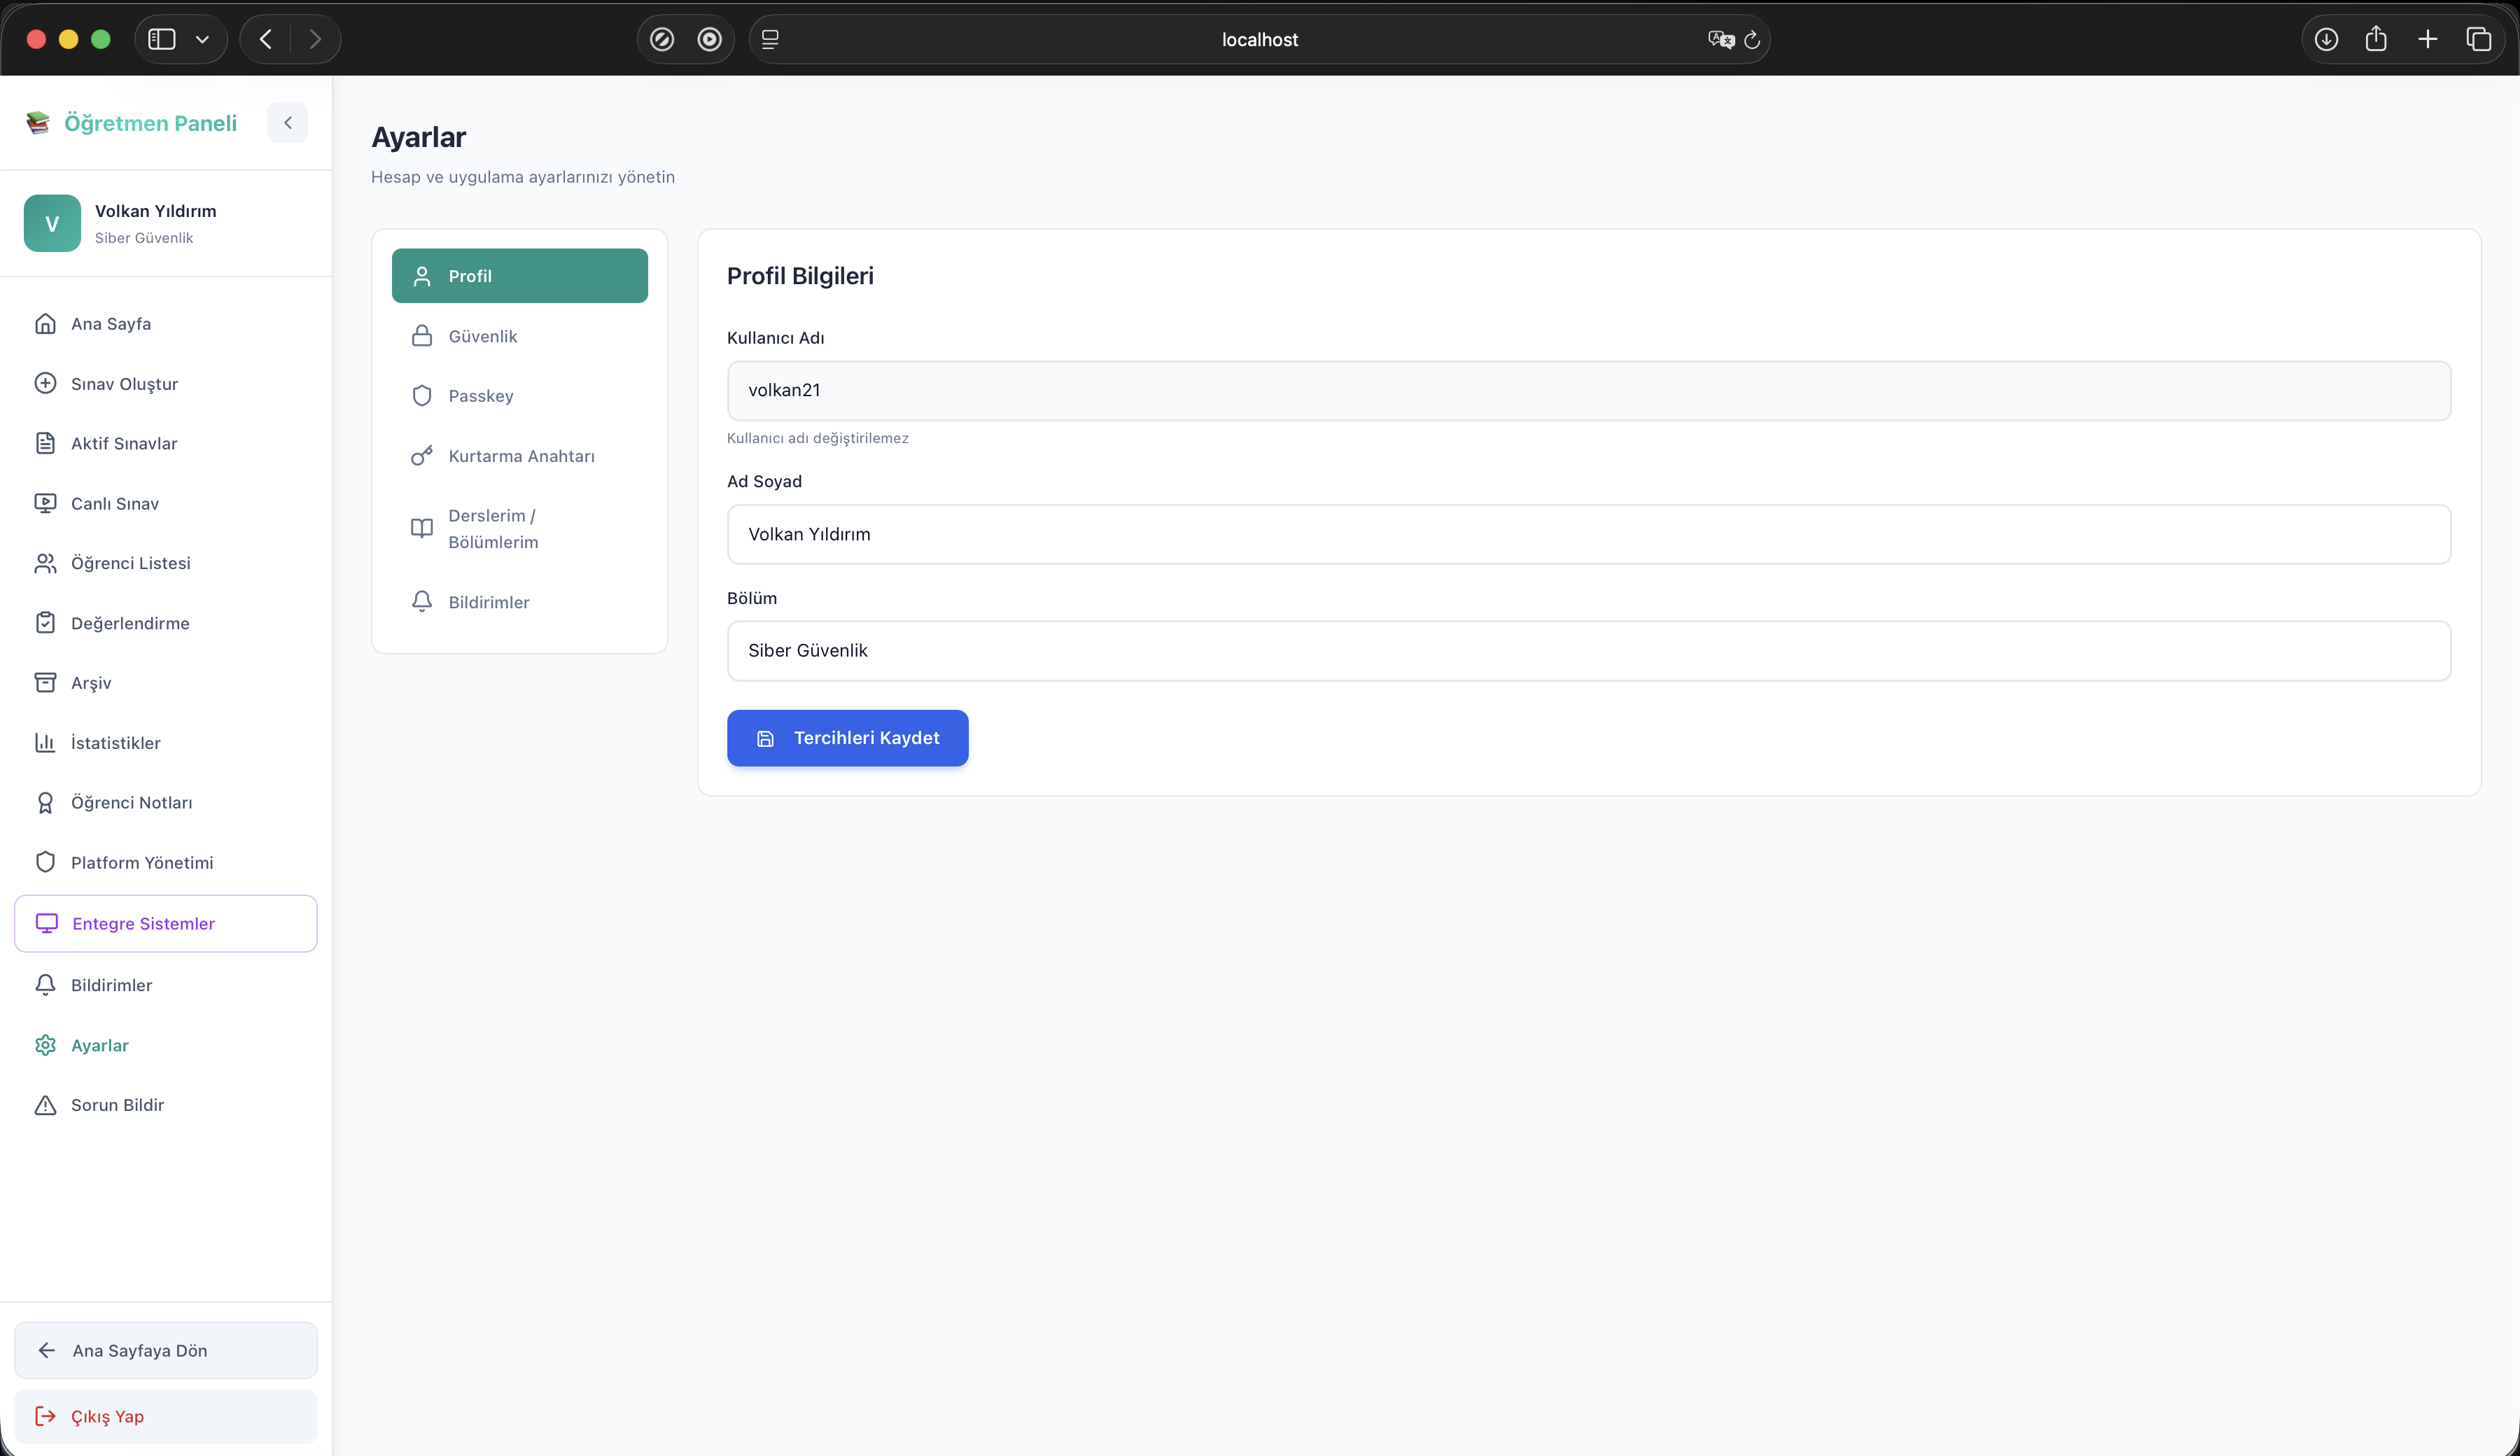Open the Passkey settings tab
2520x1456 pixels.
[x=520, y=396]
